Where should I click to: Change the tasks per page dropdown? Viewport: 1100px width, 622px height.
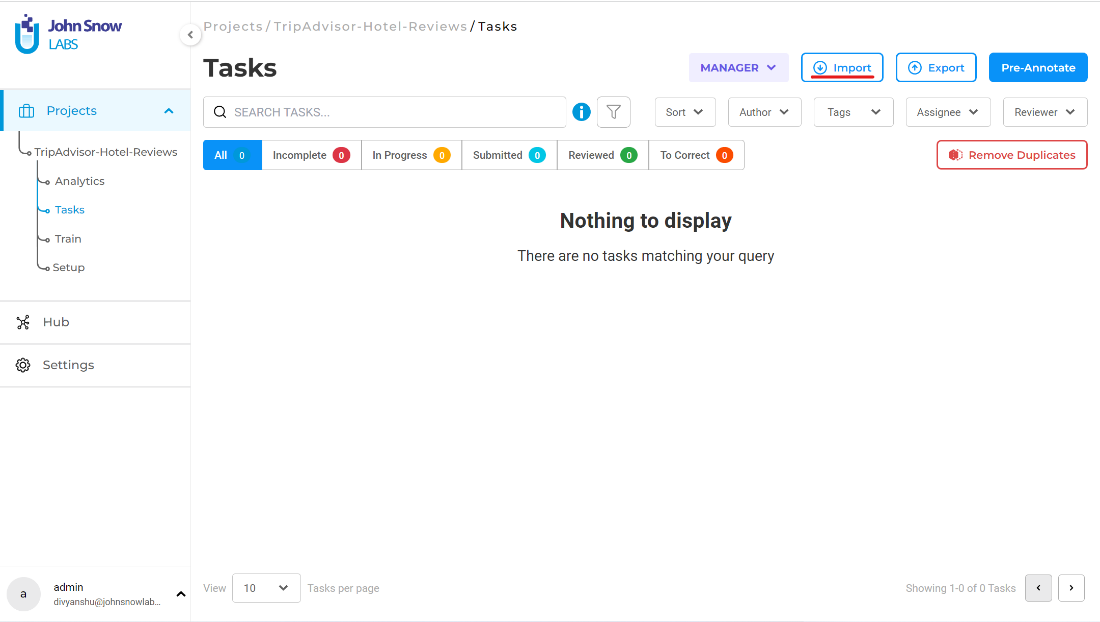pyautogui.click(x=266, y=588)
